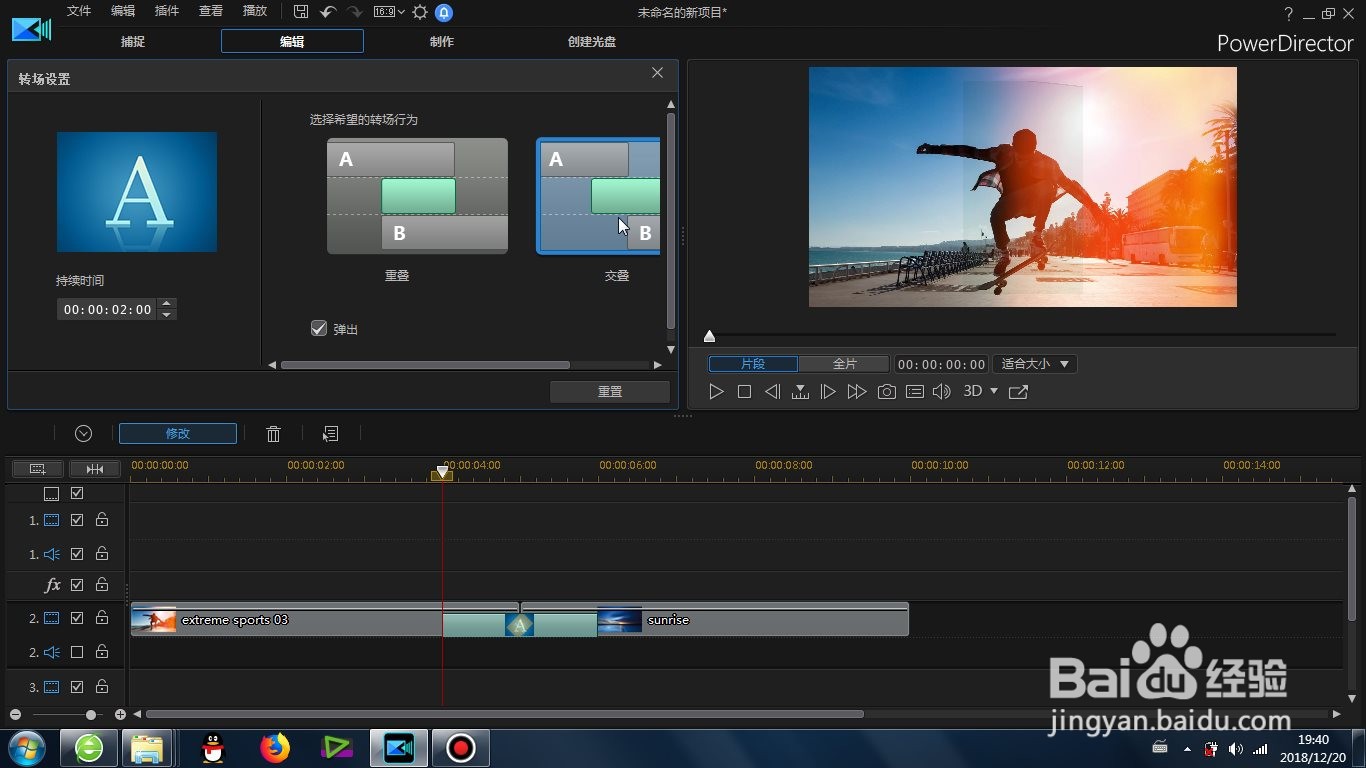Disable video track 2 checkbox
Viewport: 1366px width, 768px height.
[x=77, y=619]
